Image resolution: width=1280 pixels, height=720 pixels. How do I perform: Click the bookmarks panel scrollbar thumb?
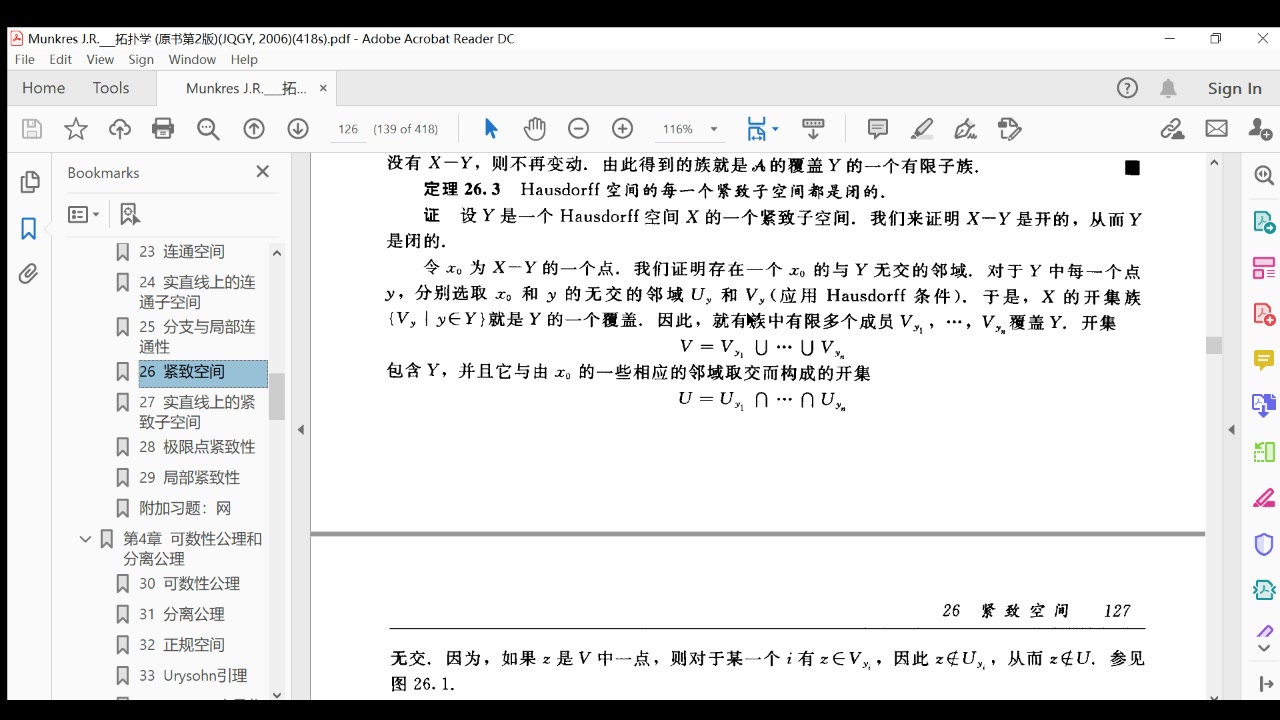277,397
